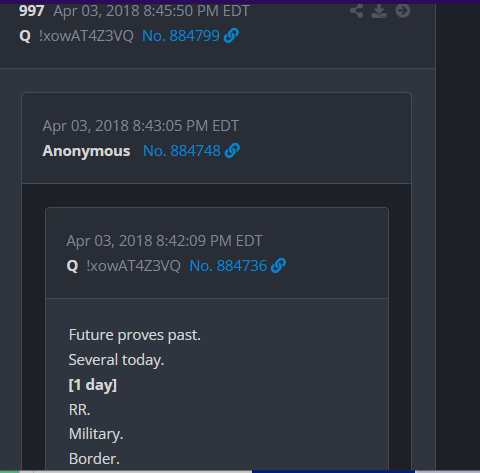Click tripcode !xowAT4Z3VQ beside No. 884736

[133, 266]
